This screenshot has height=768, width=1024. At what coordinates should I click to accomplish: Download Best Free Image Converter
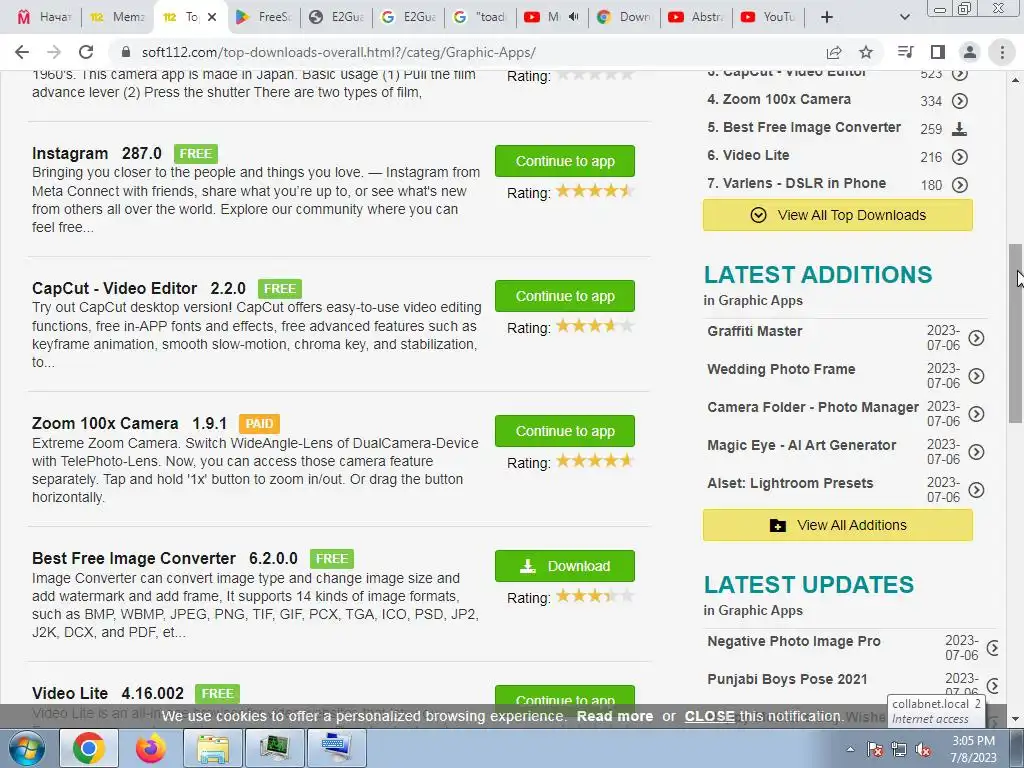pyautogui.click(x=565, y=566)
